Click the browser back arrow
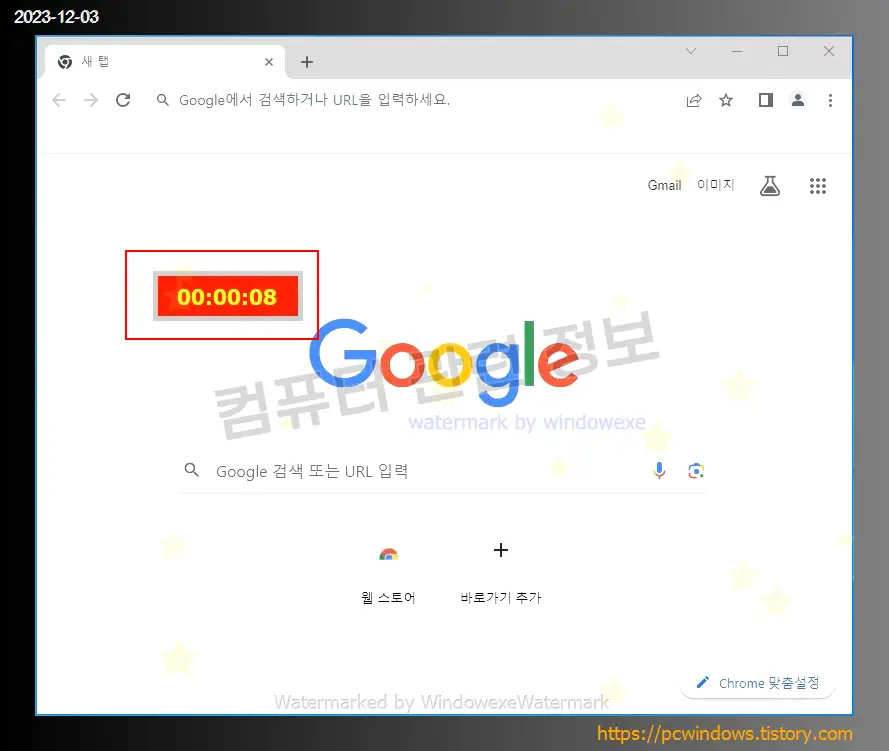Image resolution: width=889 pixels, height=751 pixels. [x=59, y=100]
